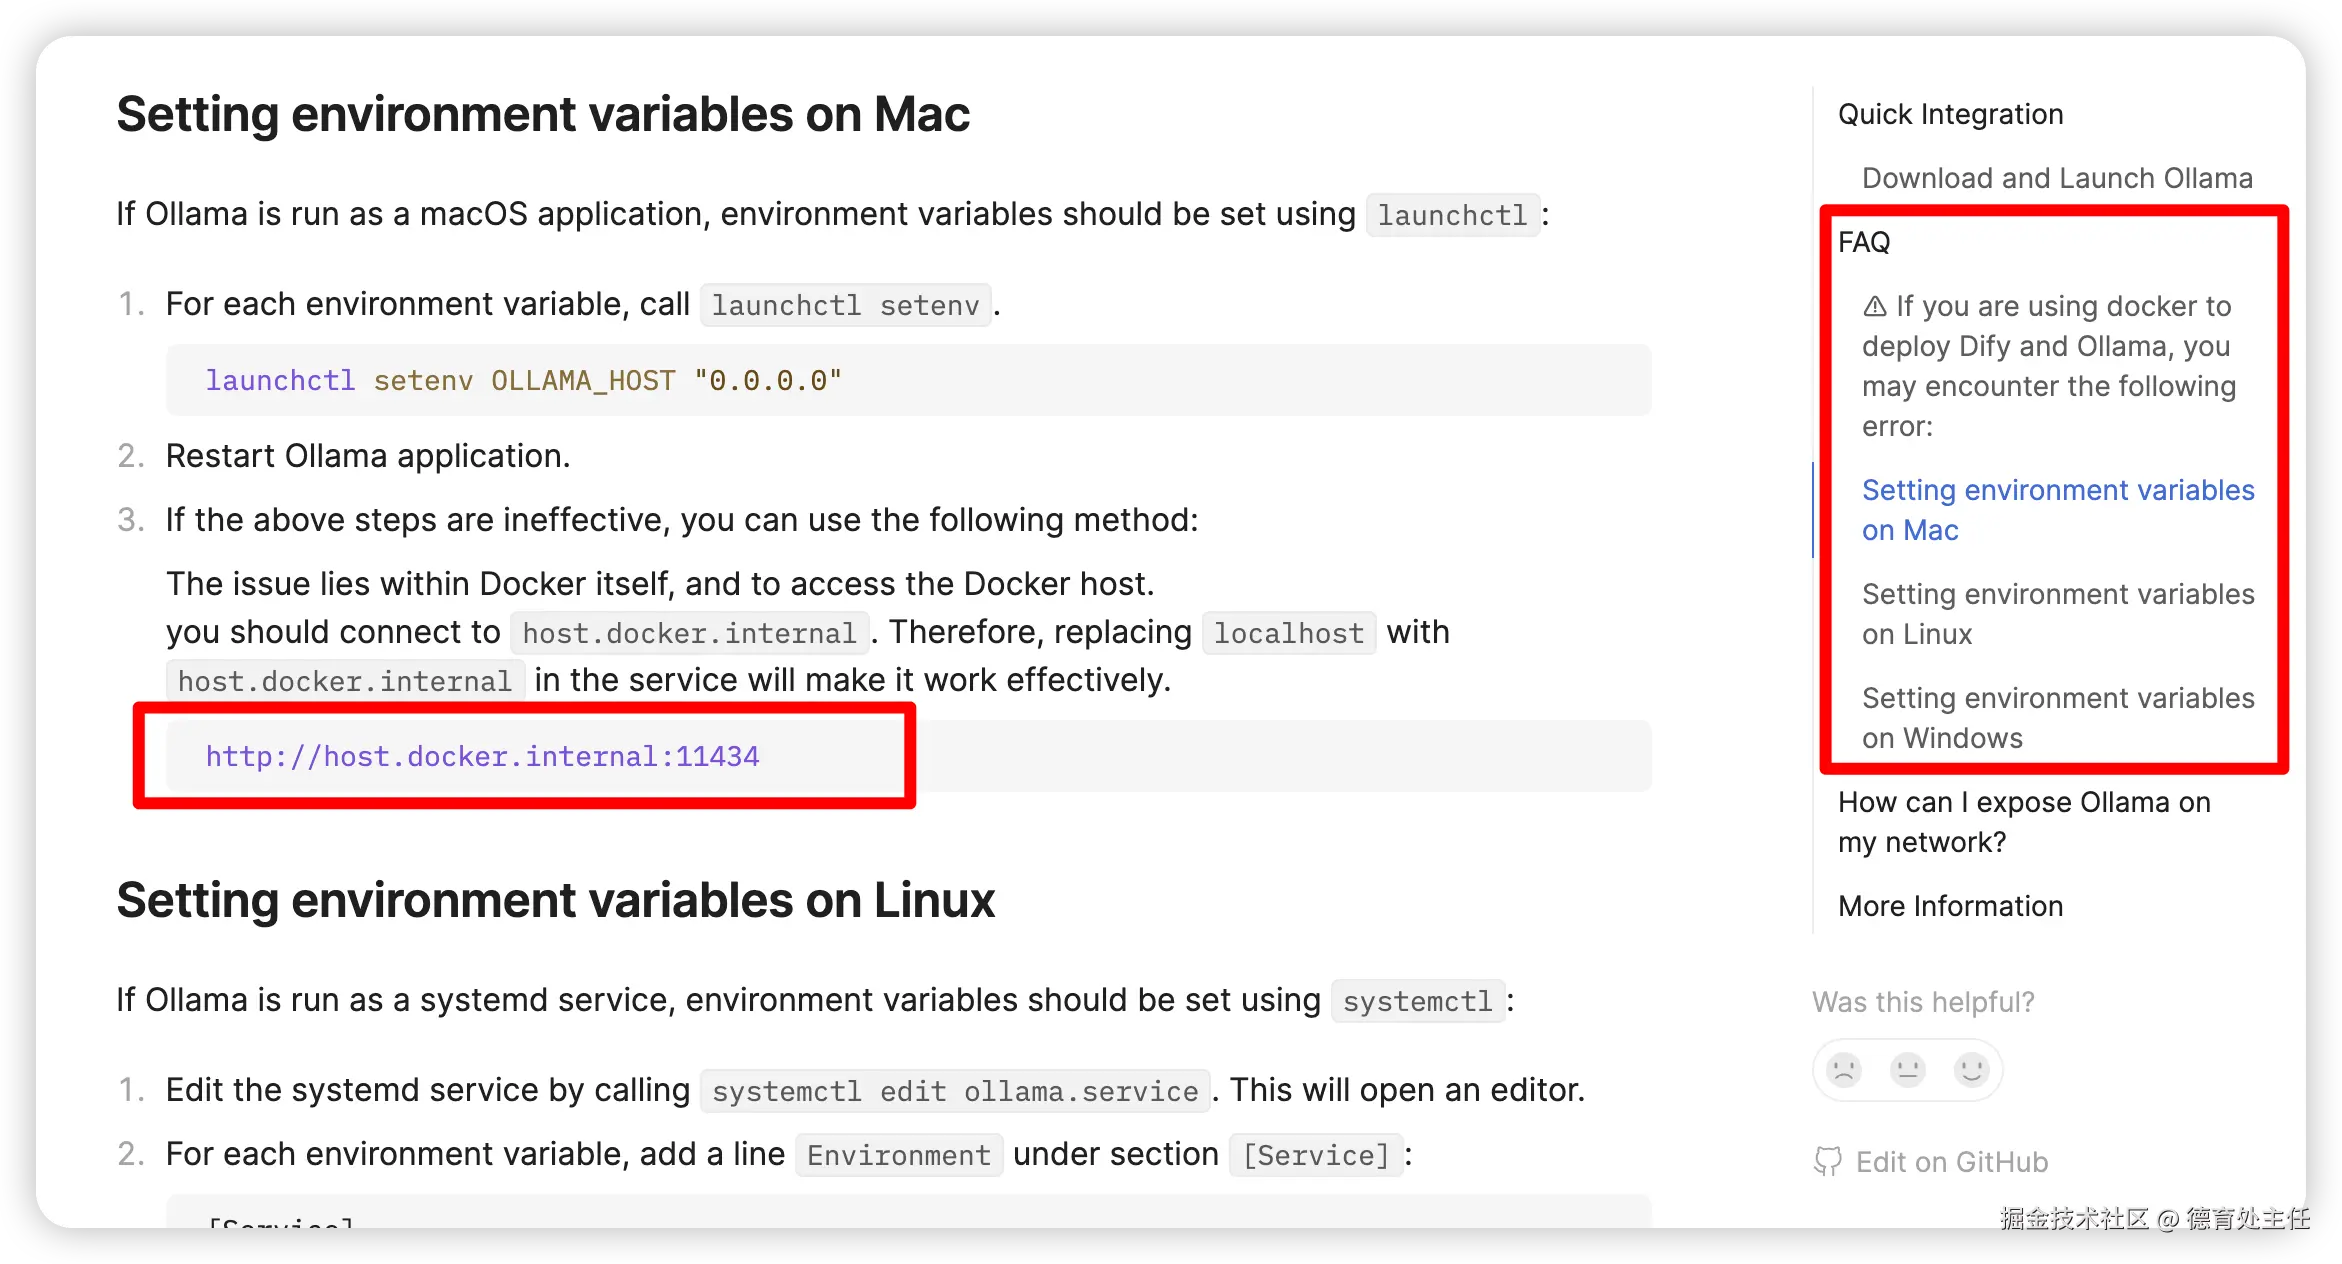Click the Setting environment variables on Mac heading

[x=543, y=115]
